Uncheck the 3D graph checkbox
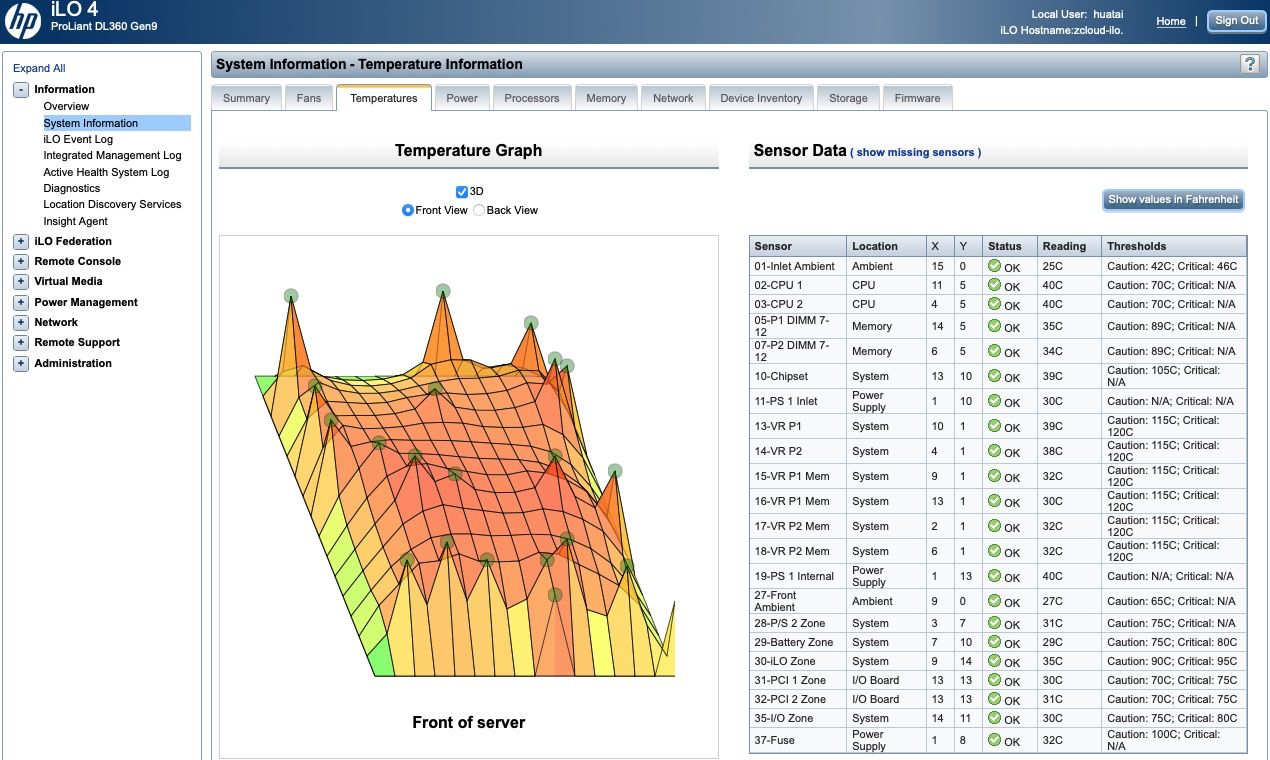 [462, 192]
